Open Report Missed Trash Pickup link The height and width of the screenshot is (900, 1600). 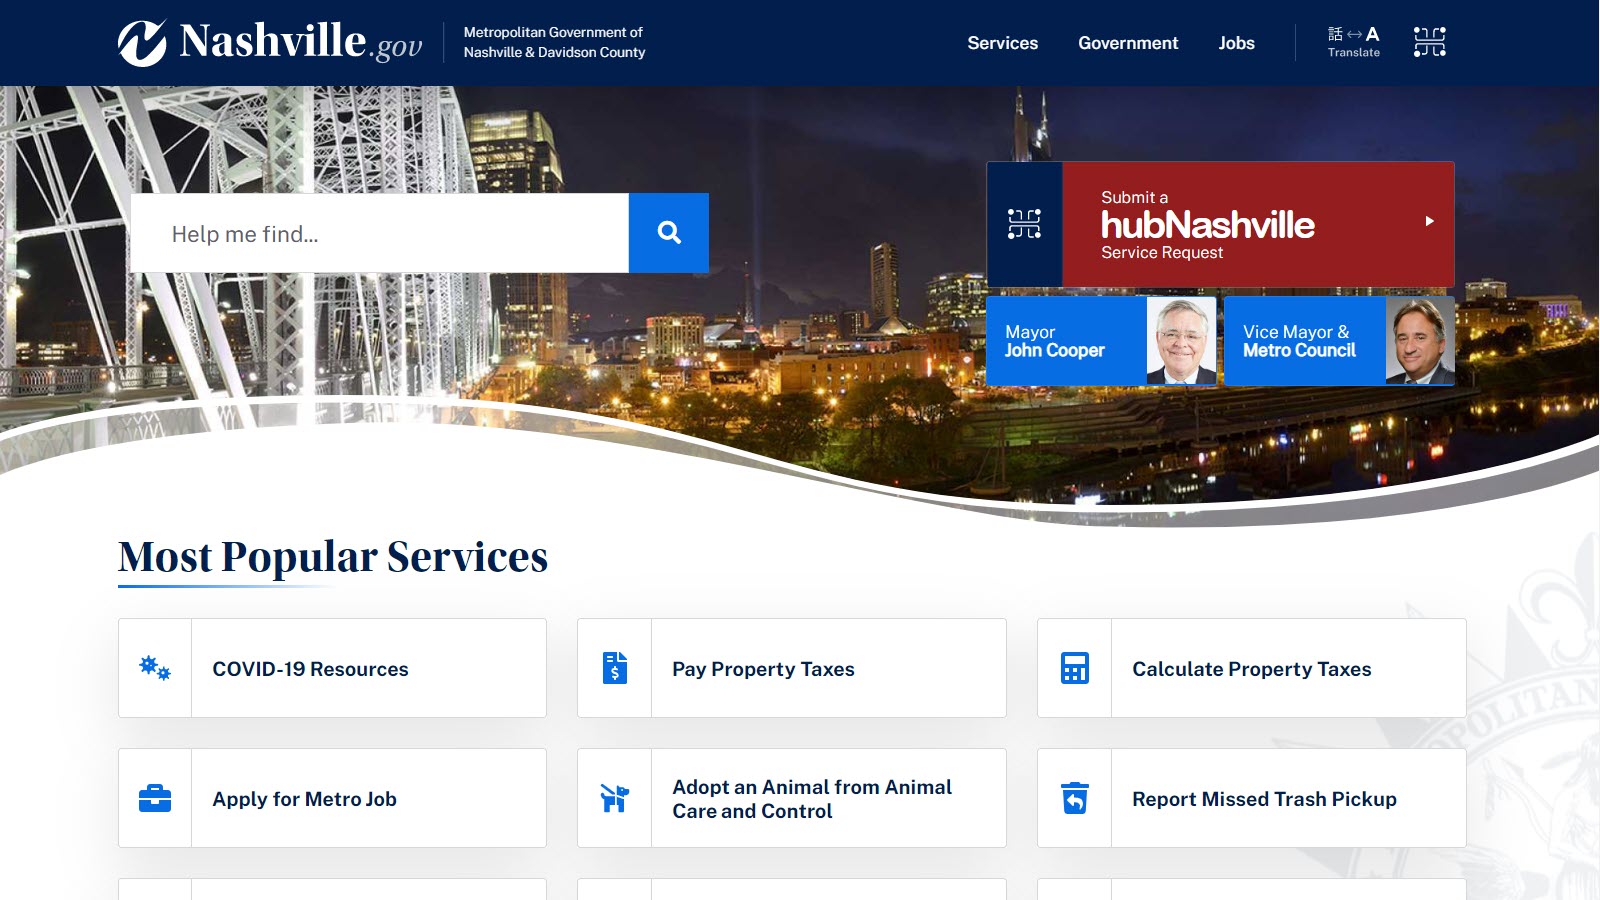(x=1252, y=798)
